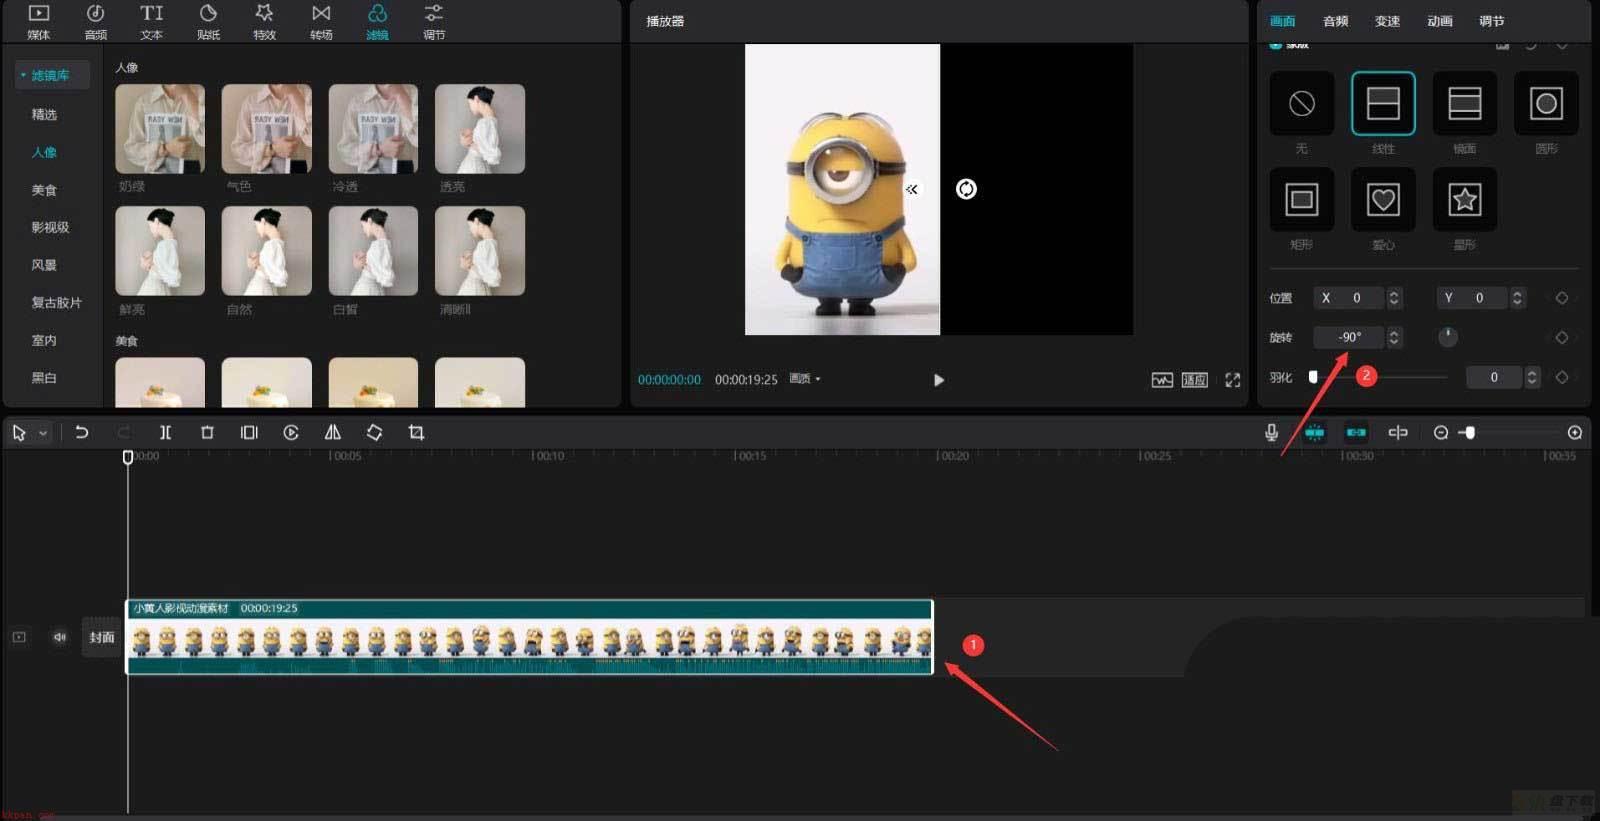Select the 爱心 heart mask
Image resolution: width=1600 pixels, height=821 pixels.
[1383, 199]
